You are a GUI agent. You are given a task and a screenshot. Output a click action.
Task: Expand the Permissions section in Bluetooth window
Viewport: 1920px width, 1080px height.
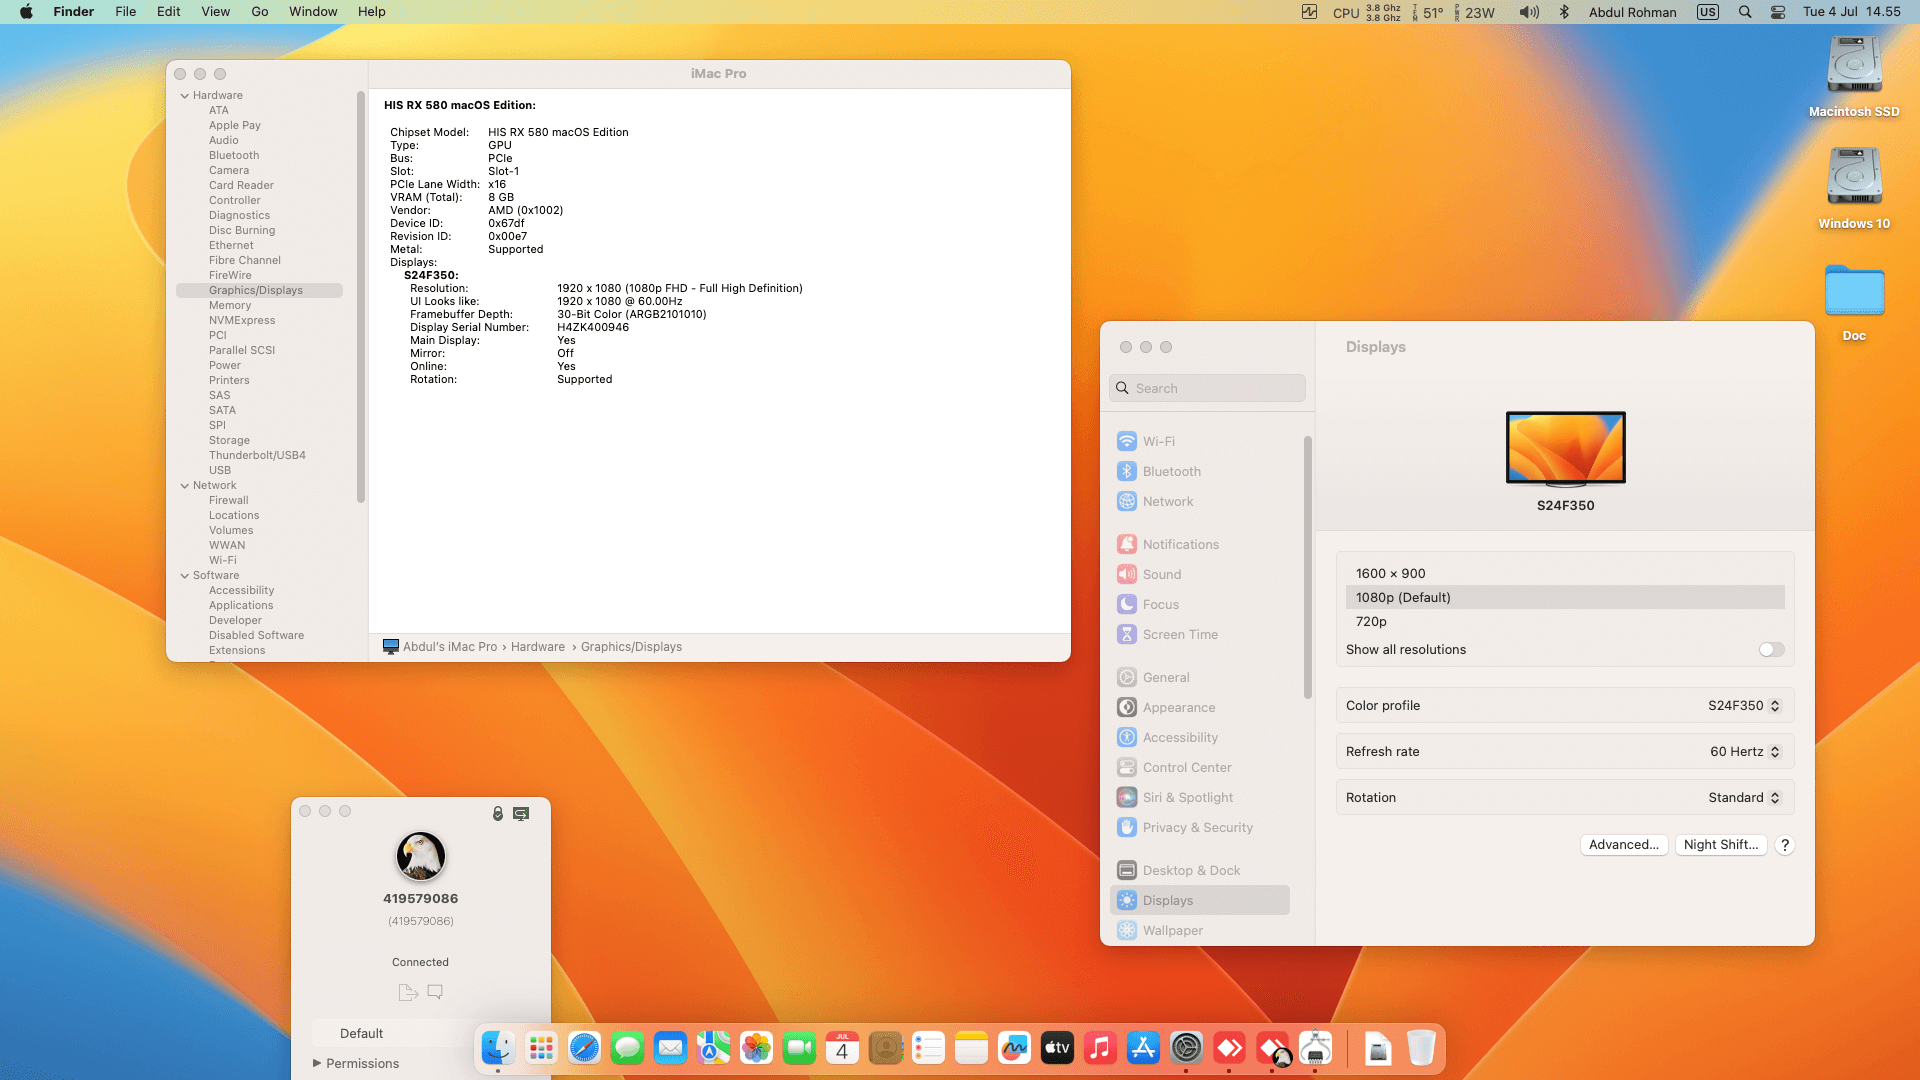[317, 1063]
